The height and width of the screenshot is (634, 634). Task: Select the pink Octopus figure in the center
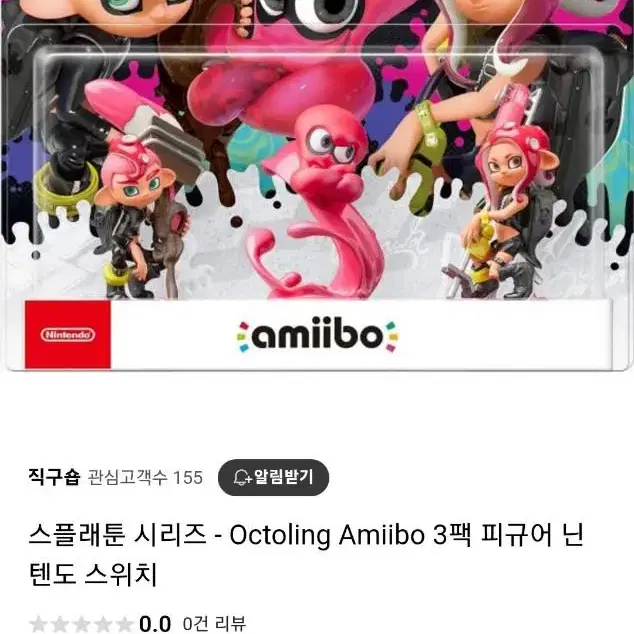(x=315, y=202)
